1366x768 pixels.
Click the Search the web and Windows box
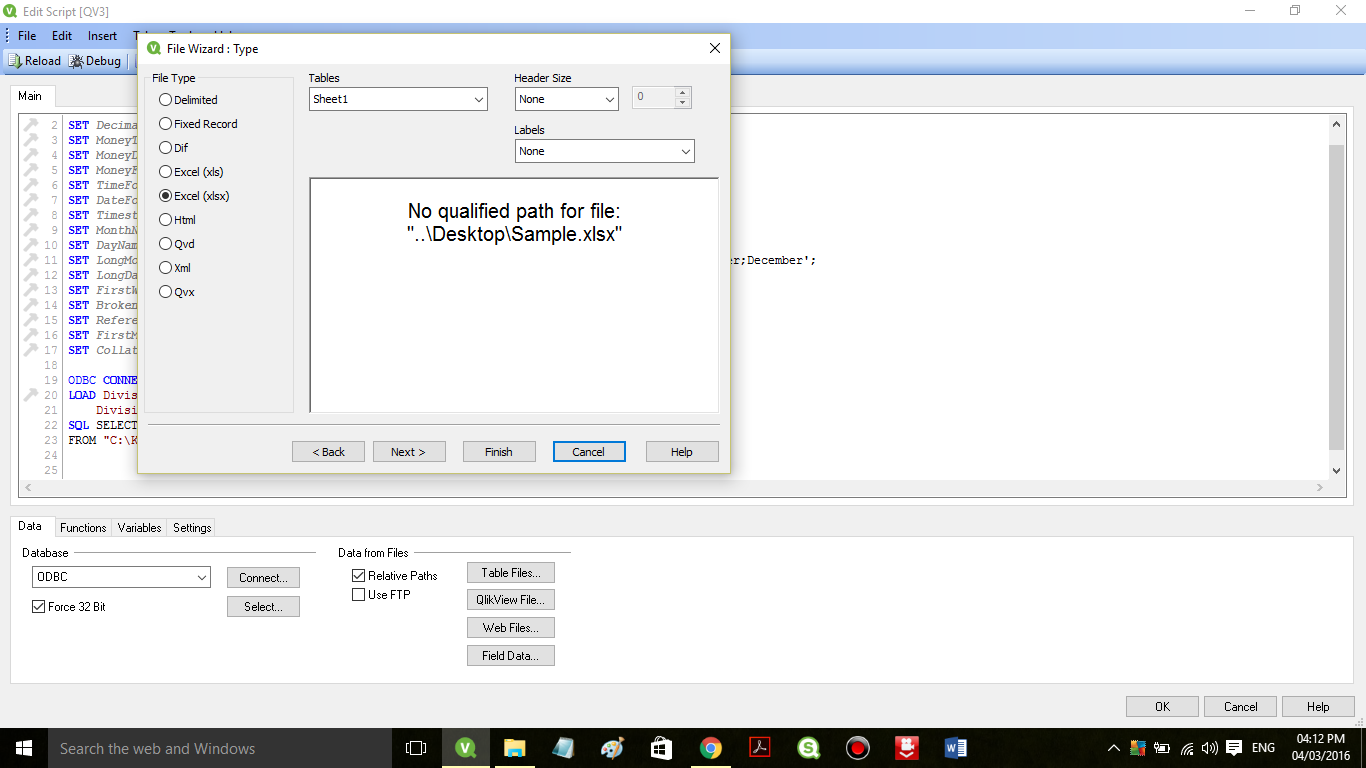coord(220,748)
